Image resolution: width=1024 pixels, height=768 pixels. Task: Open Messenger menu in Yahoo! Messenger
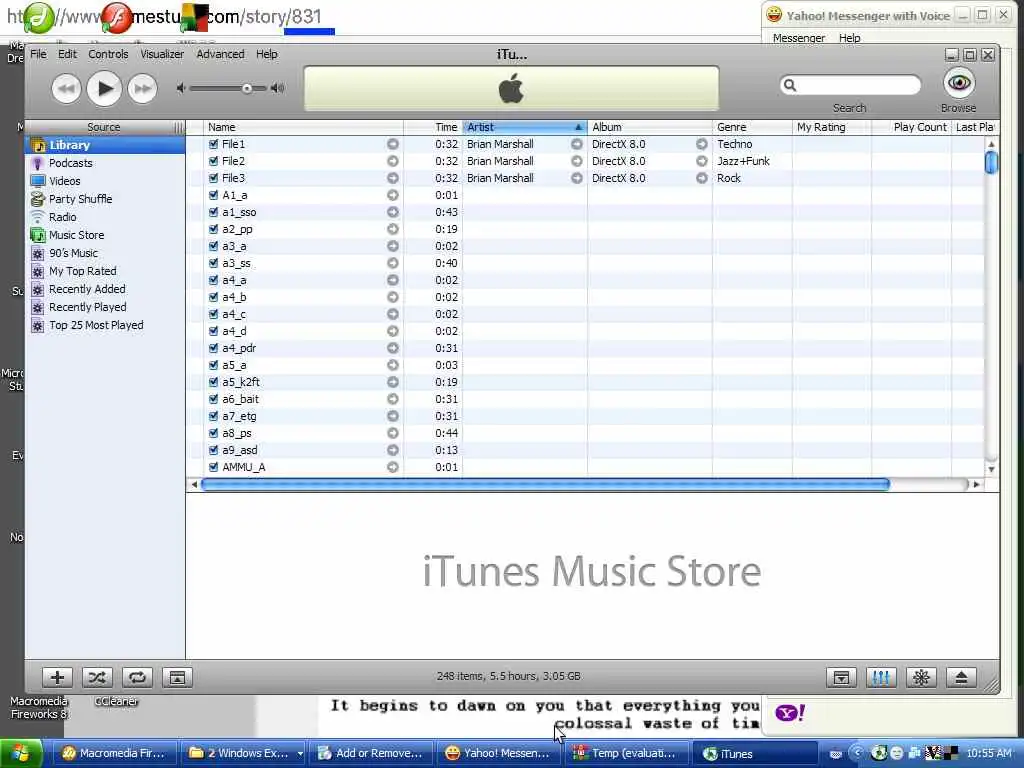(x=799, y=38)
